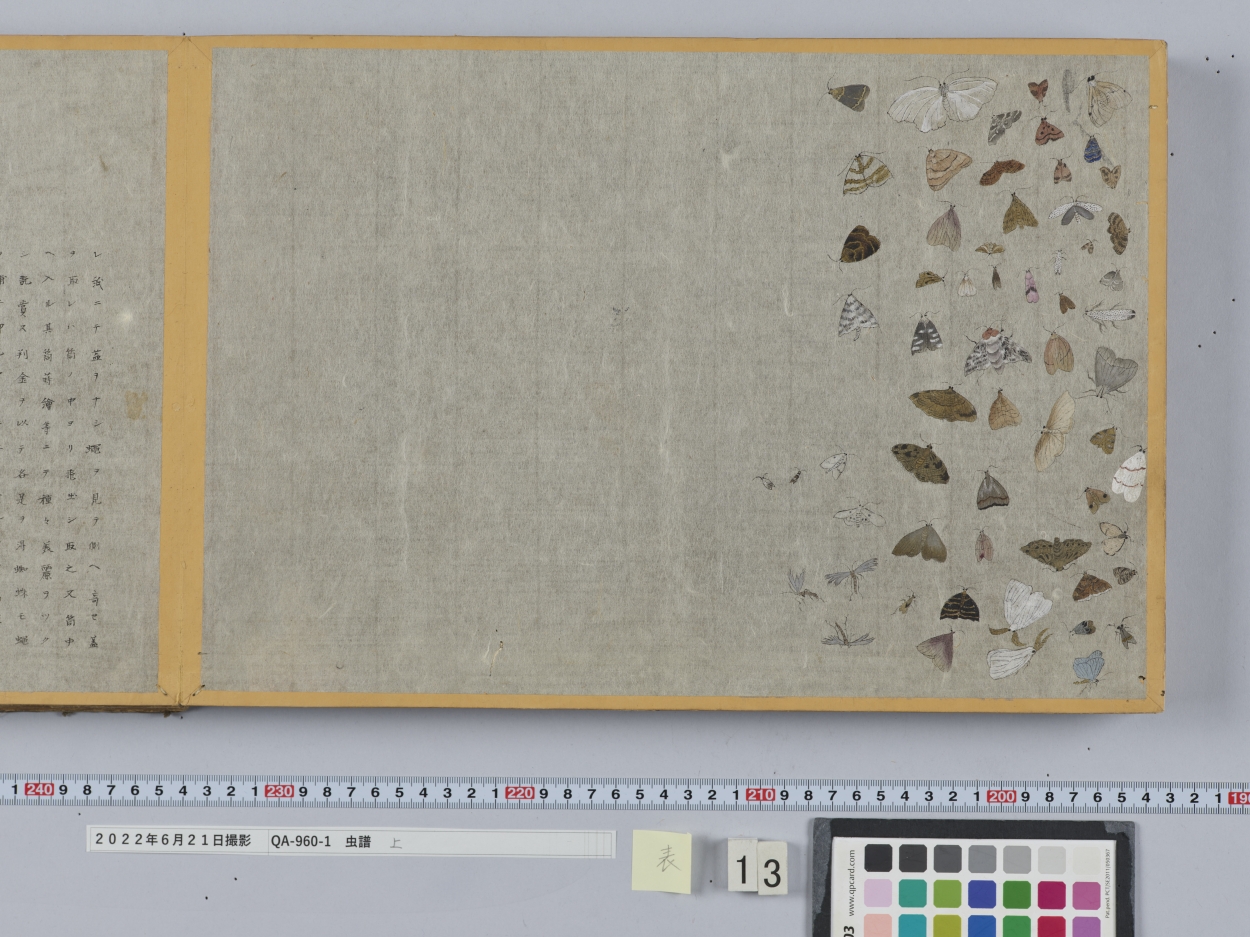Screen dimensions: 1250x937
Task: Click the red "220" mark on the ruler
Action: pos(520,793)
